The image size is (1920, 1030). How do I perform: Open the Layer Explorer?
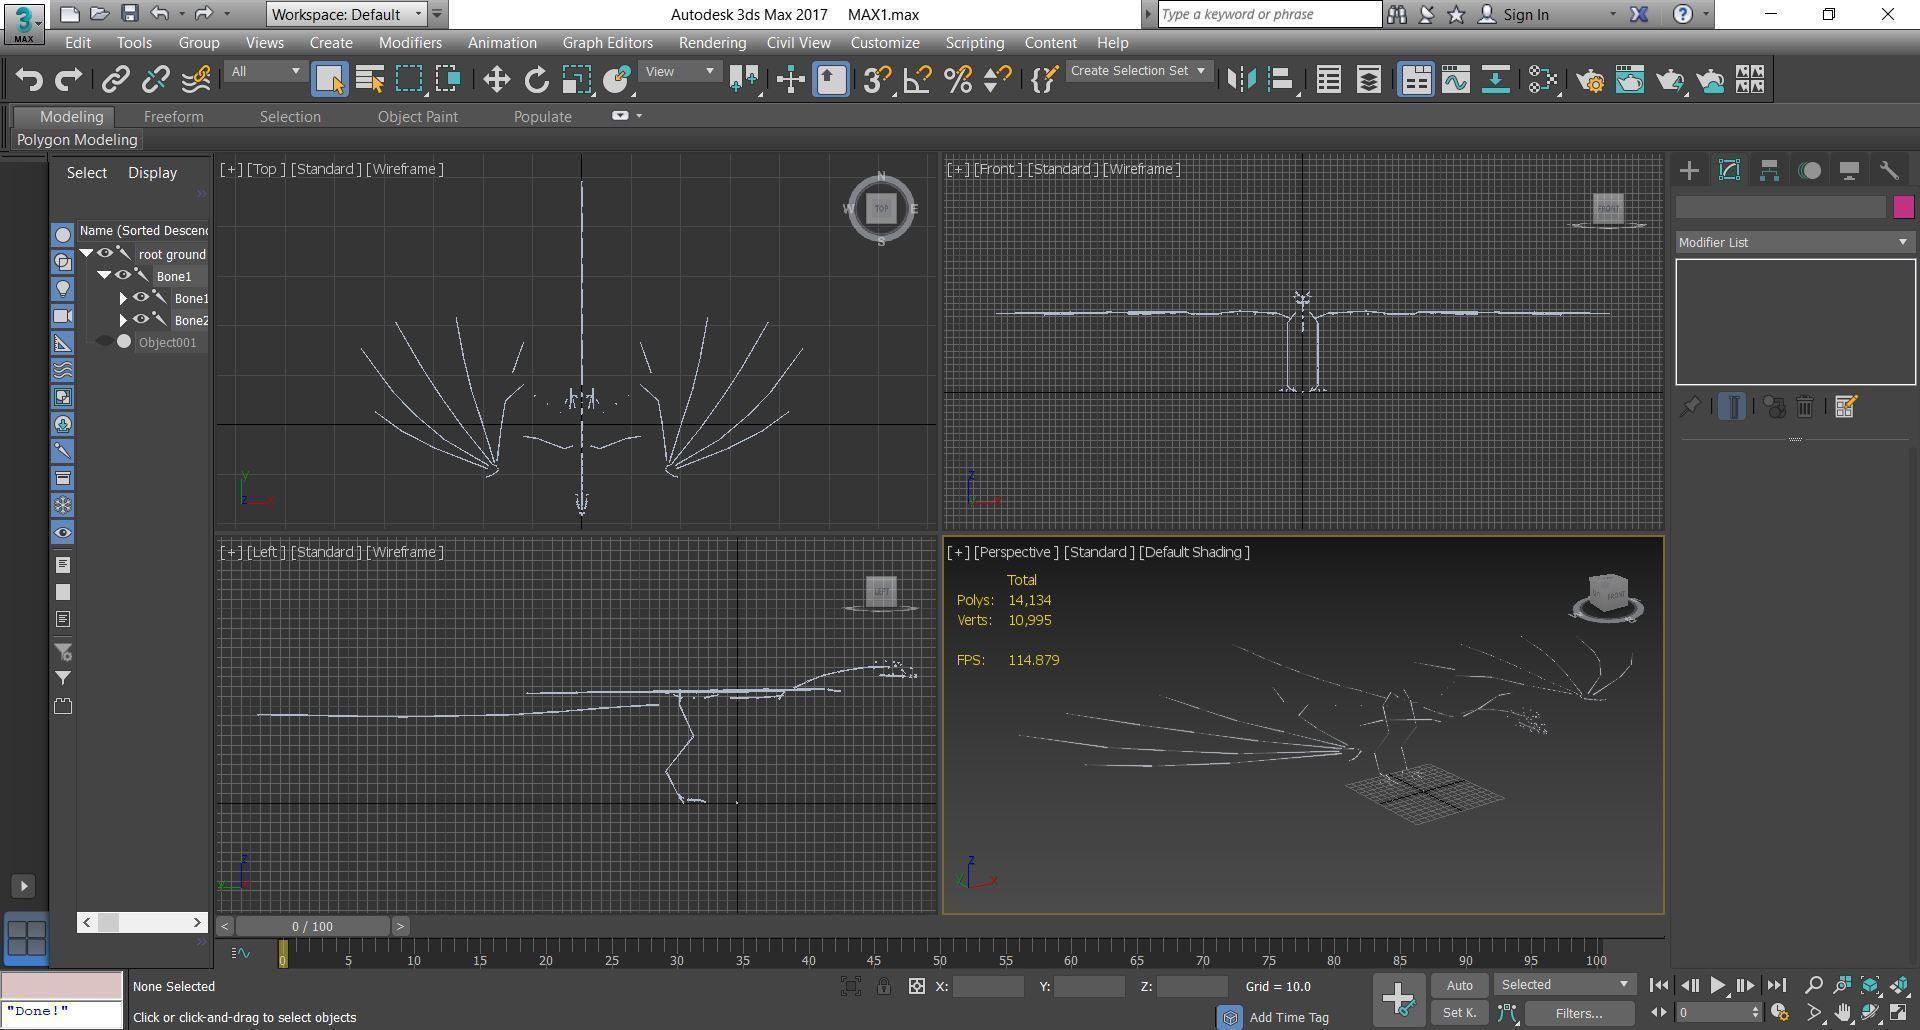[x=1369, y=79]
